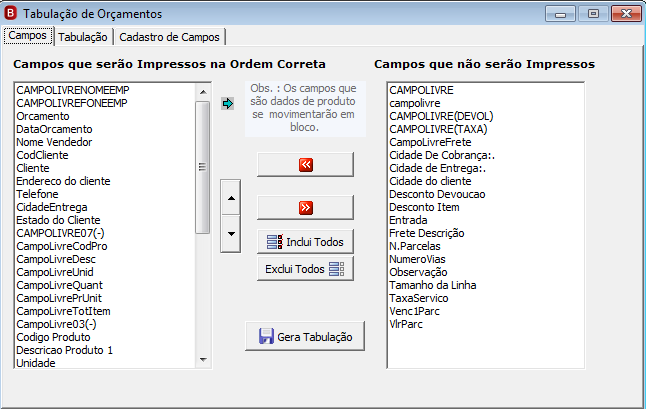Screen dimensions: 646x409
Task: Click the cyan right-arrow icon beside list
Action: 227,103
